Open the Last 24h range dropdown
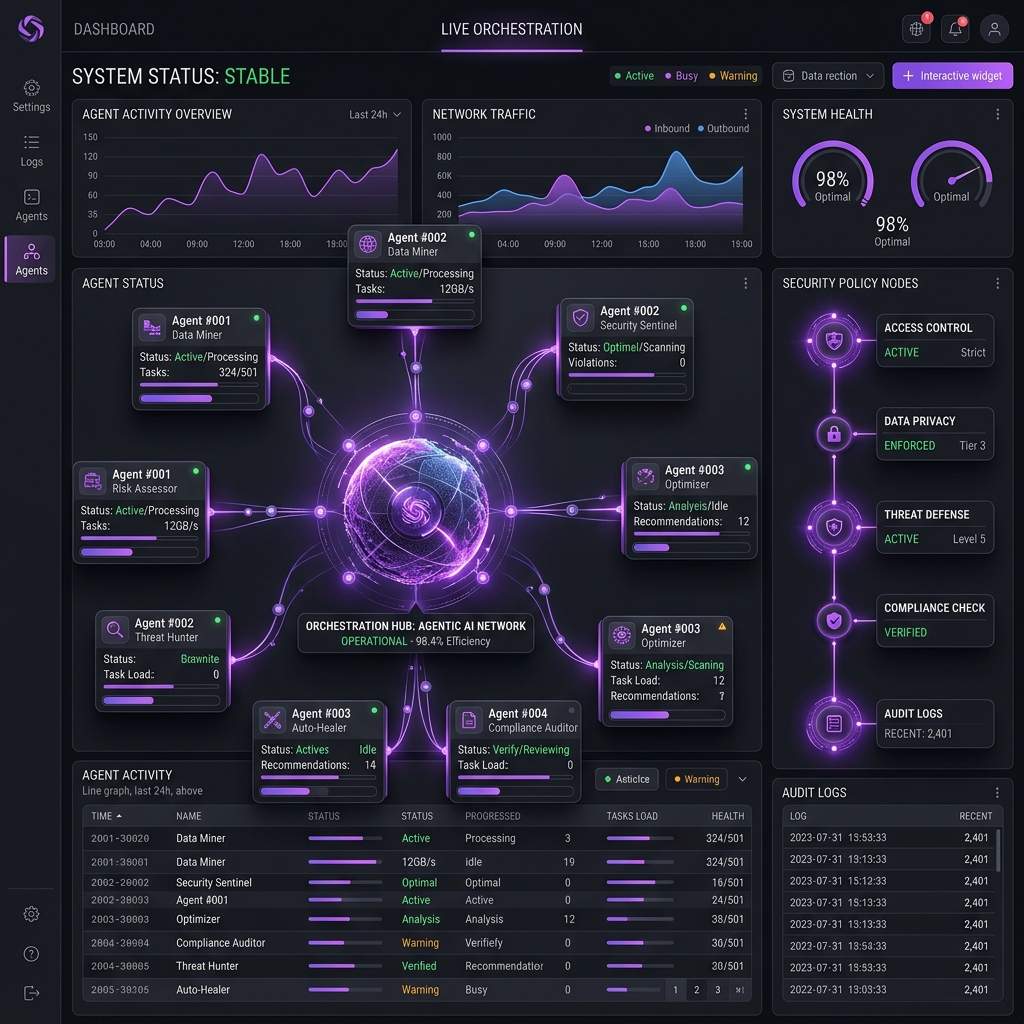Image resolution: width=1024 pixels, height=1024 pixels. pyautogui.click(x=375, y=114)
